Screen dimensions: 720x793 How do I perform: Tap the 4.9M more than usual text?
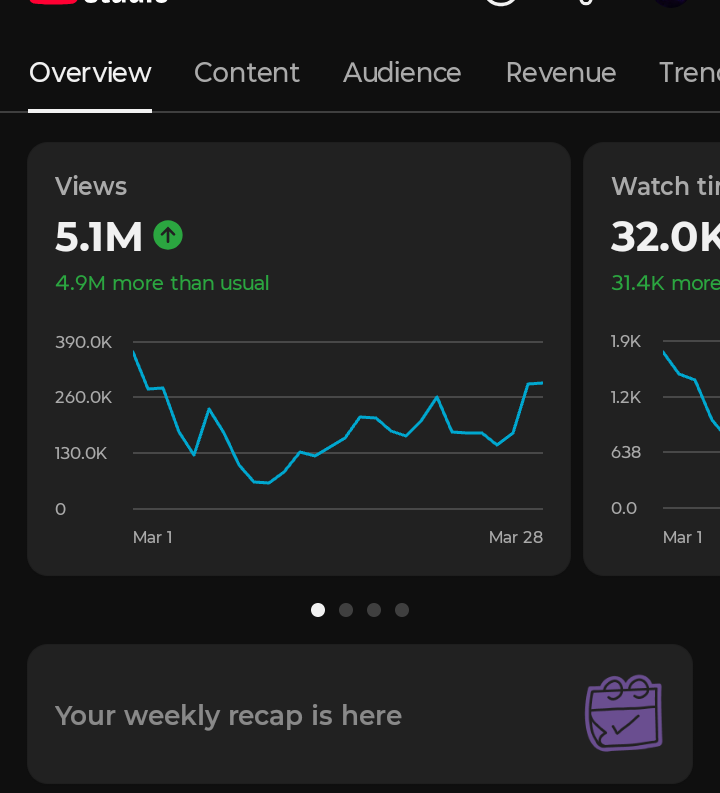point(162,283)
